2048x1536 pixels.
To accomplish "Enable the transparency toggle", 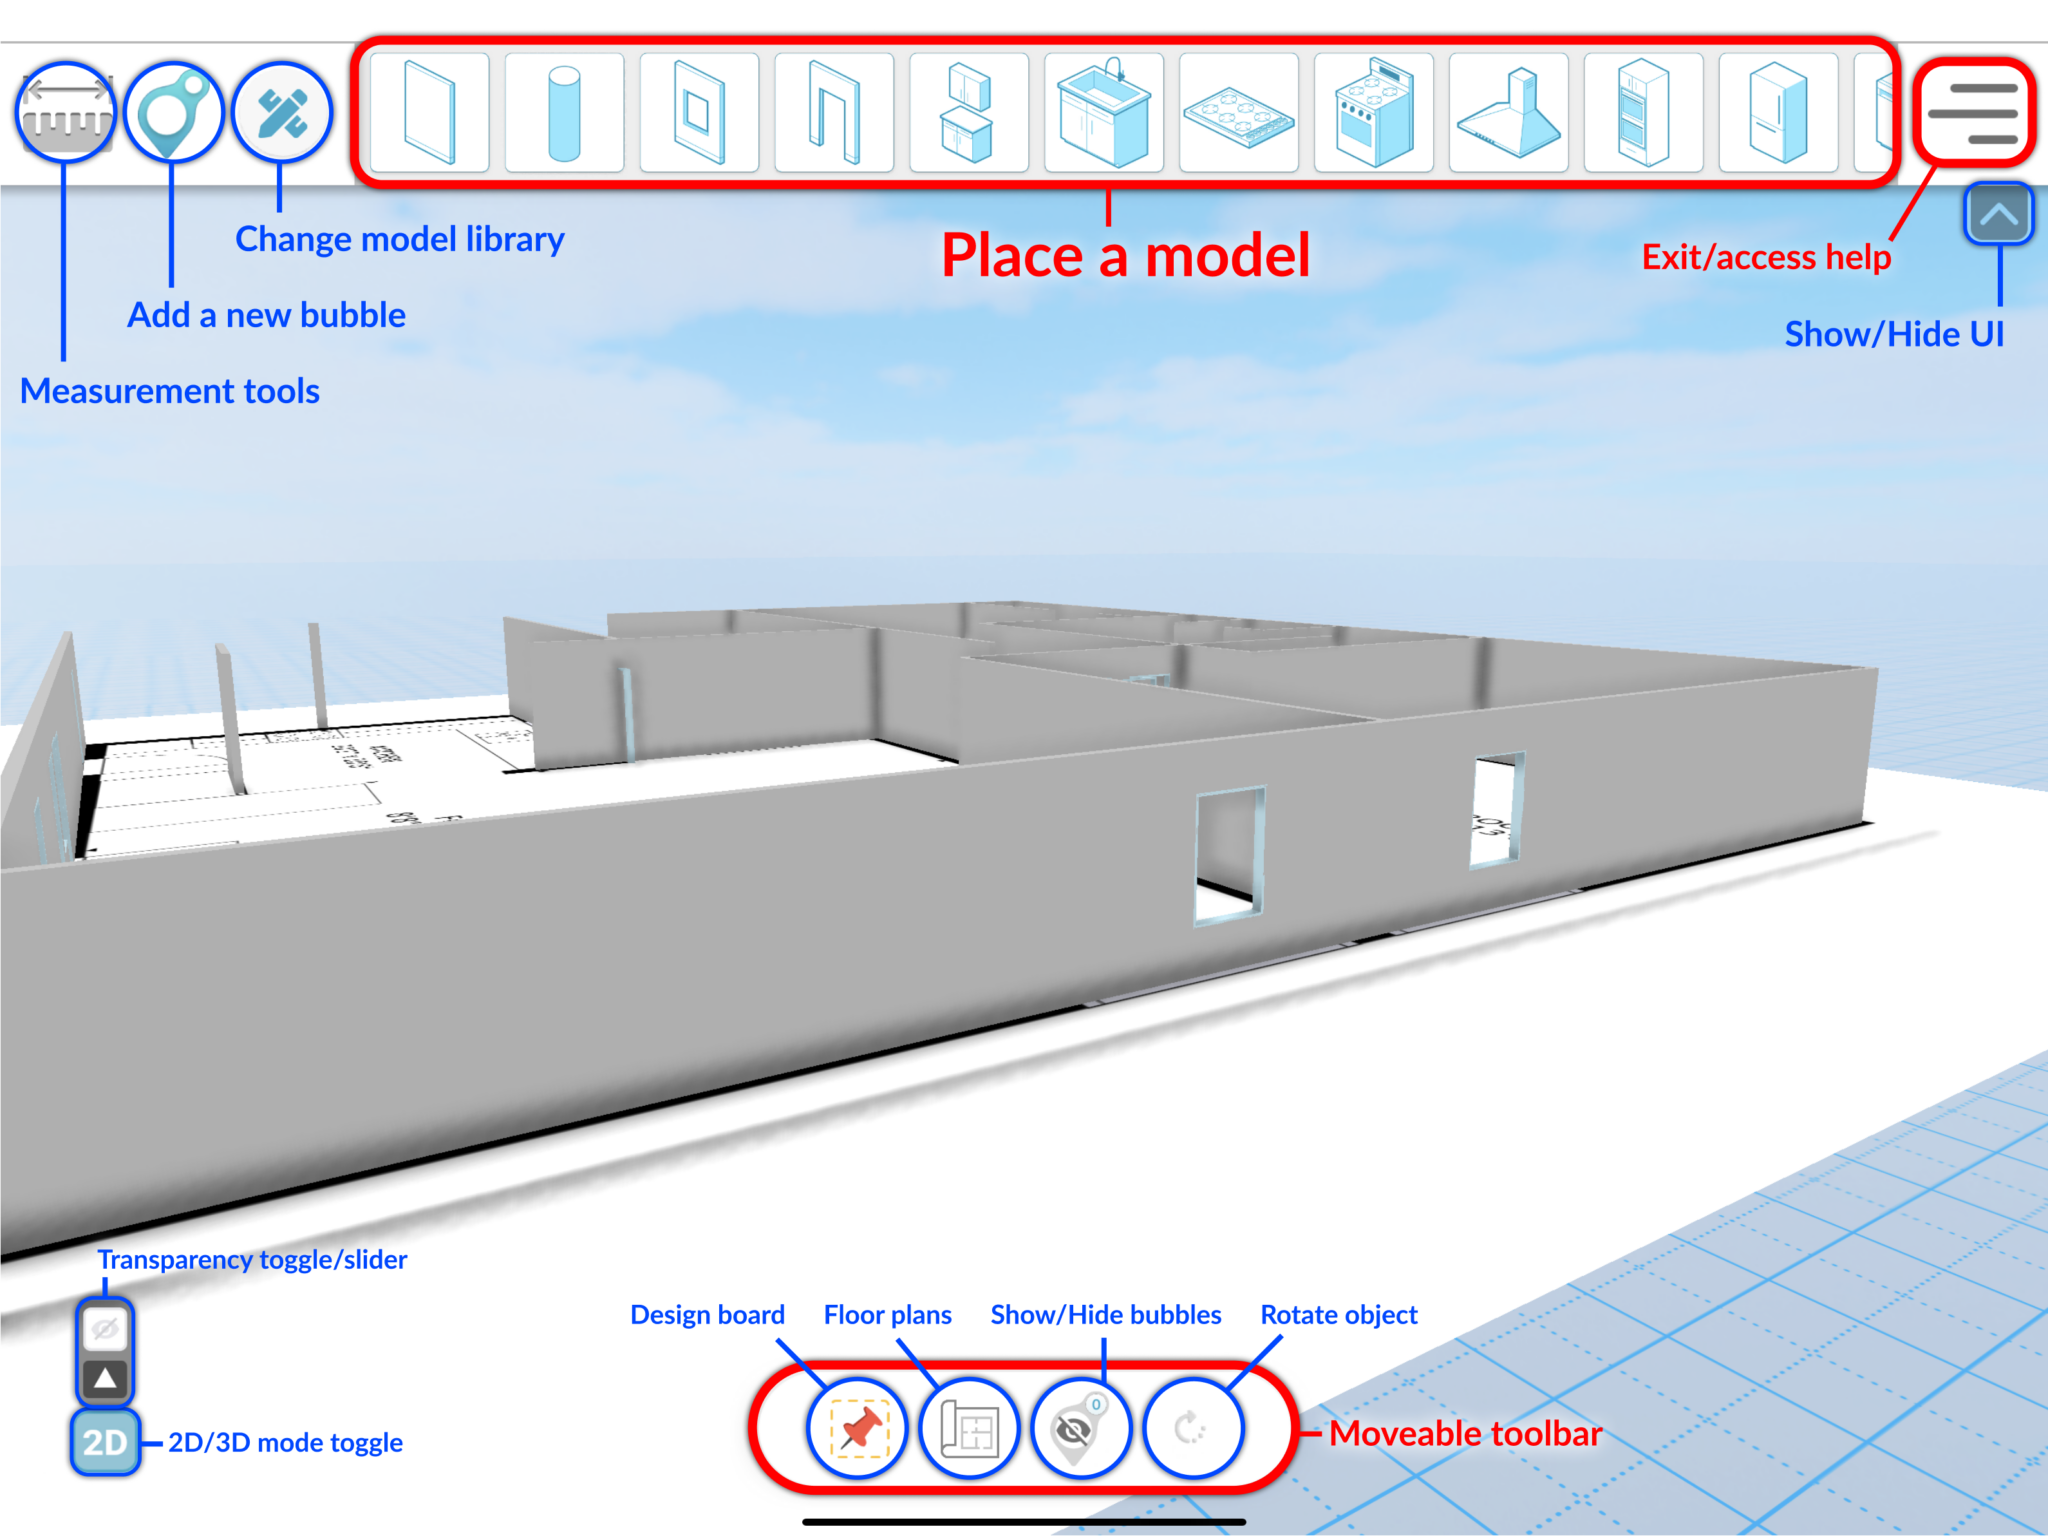I will [x=104, y=1326].
